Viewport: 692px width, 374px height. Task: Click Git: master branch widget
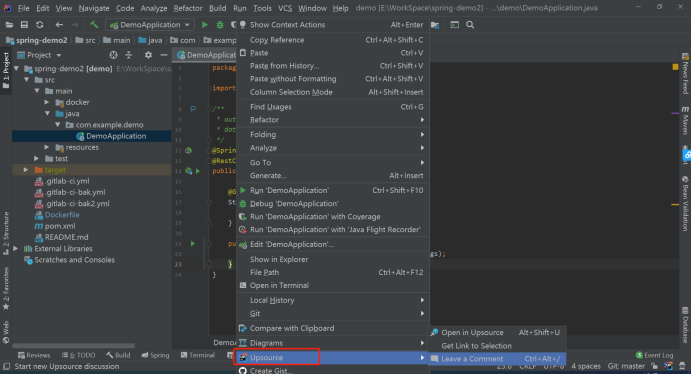click(626, 366)
